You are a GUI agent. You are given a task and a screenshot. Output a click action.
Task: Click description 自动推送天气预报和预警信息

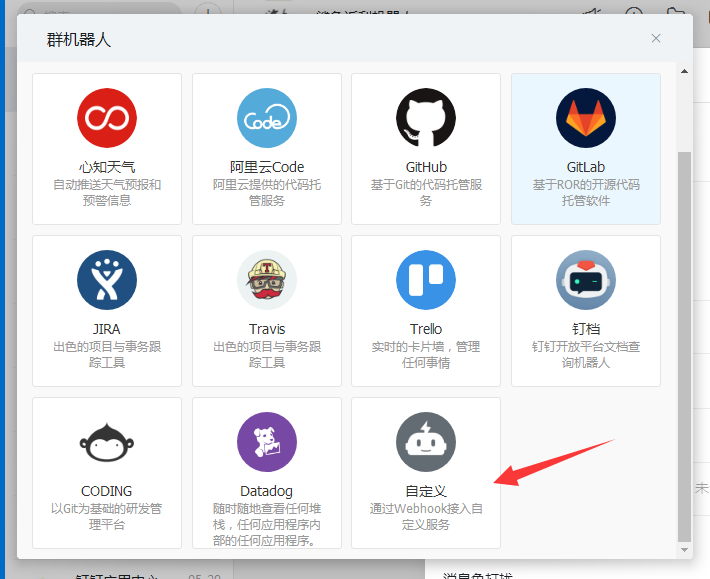coord(107,192)
